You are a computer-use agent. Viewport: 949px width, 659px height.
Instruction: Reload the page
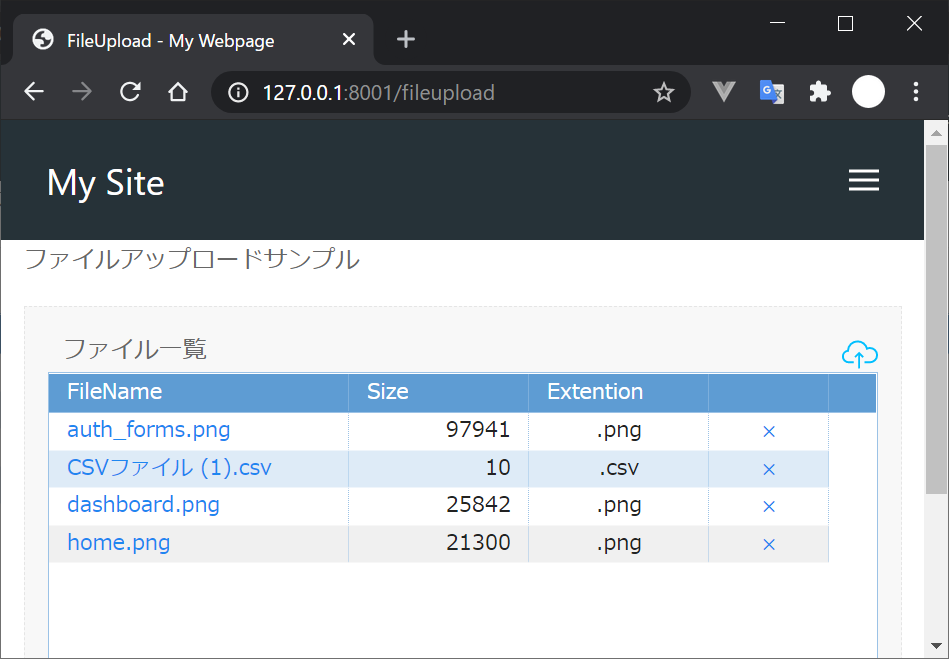tap(130, 92)
